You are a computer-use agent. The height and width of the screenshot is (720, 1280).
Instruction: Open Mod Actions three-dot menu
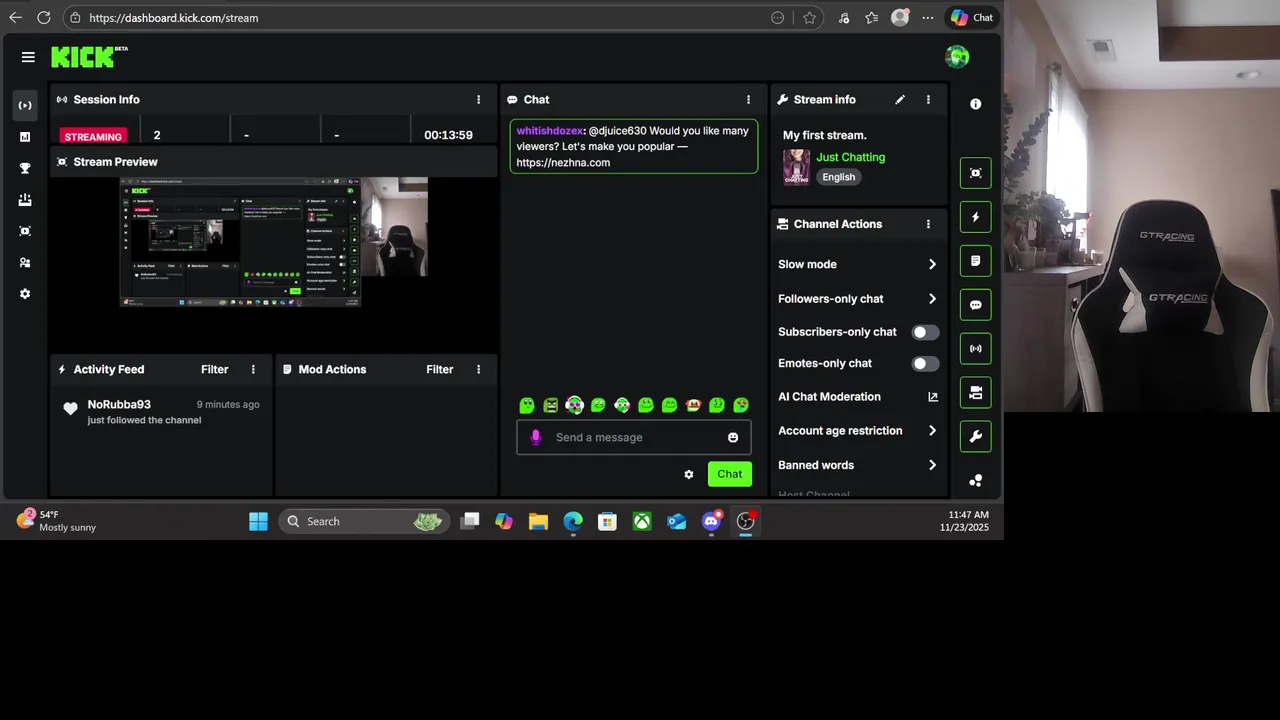(x=478, y=369)
